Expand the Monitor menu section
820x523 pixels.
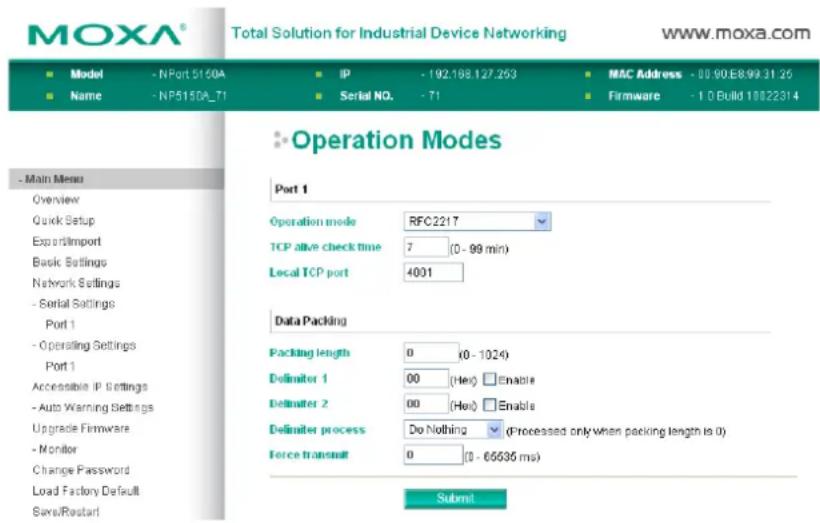tap(54, 449)
